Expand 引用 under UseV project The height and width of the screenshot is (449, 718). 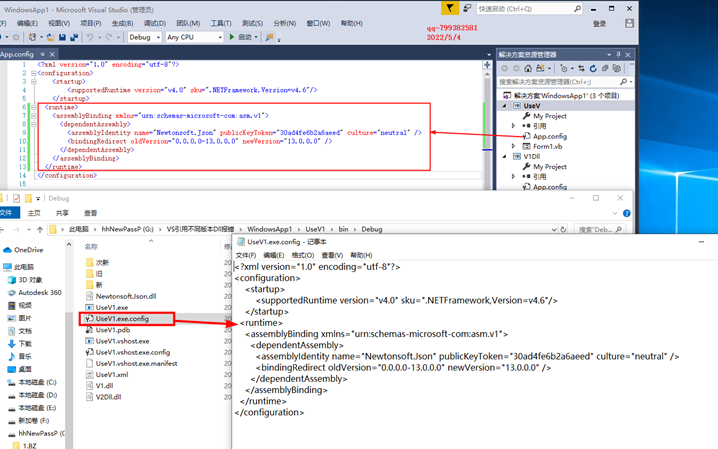[x=513, y=126]
